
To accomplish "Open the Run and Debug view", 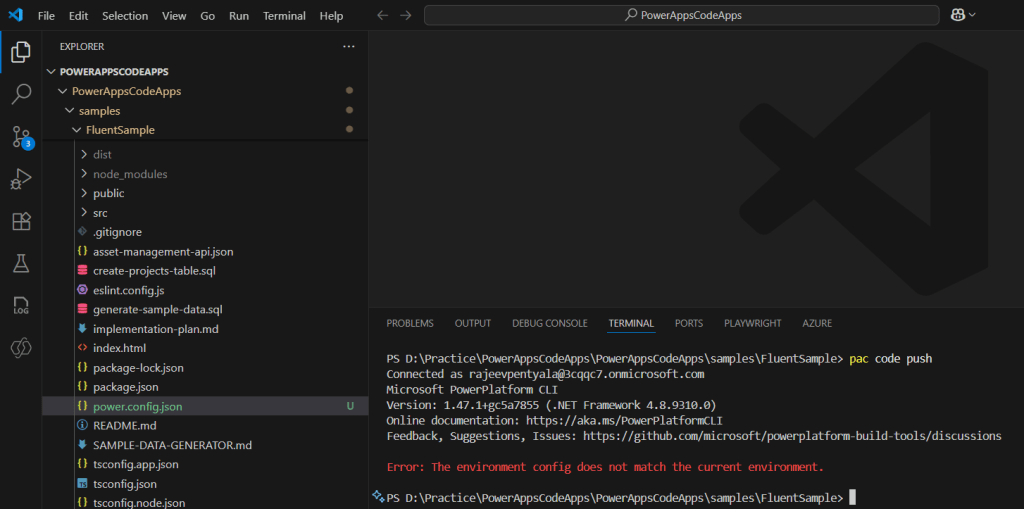I will point(20,180).
